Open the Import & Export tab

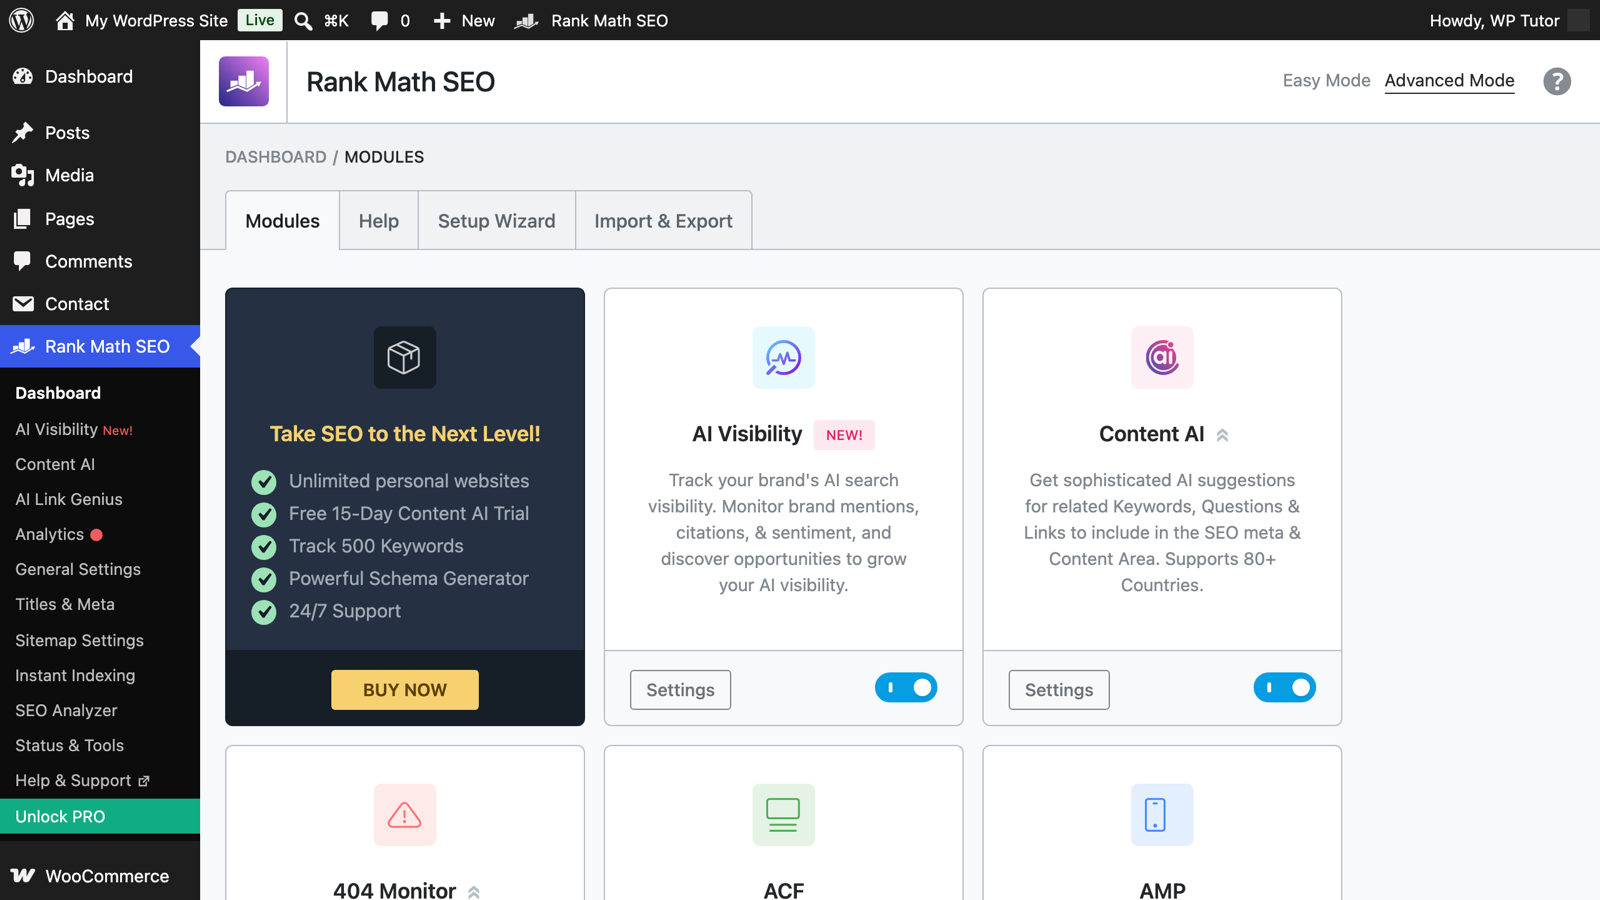coord(664,220)
